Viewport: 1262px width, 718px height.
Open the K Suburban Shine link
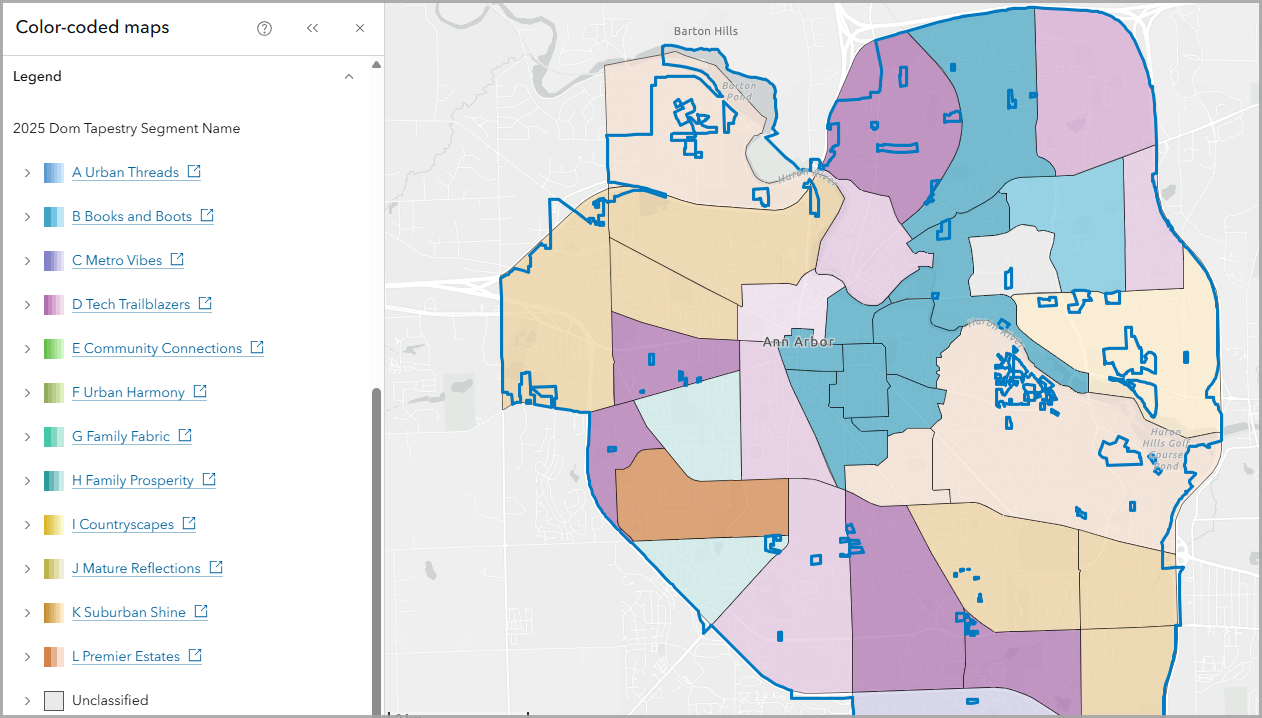130,611
